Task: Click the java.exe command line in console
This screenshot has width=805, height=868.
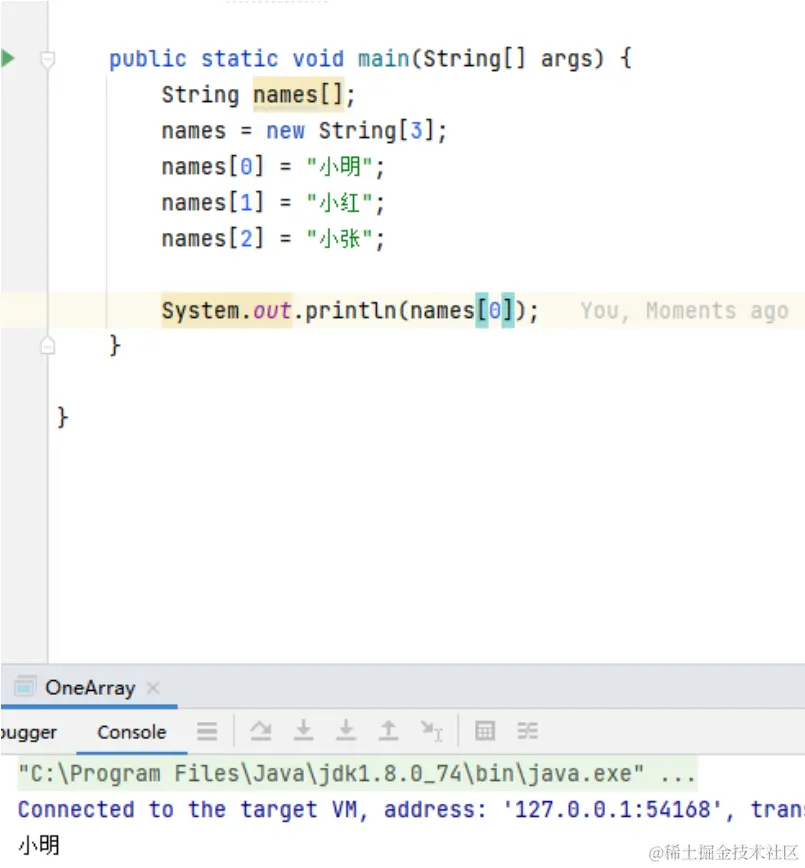Action: [357, 773]
